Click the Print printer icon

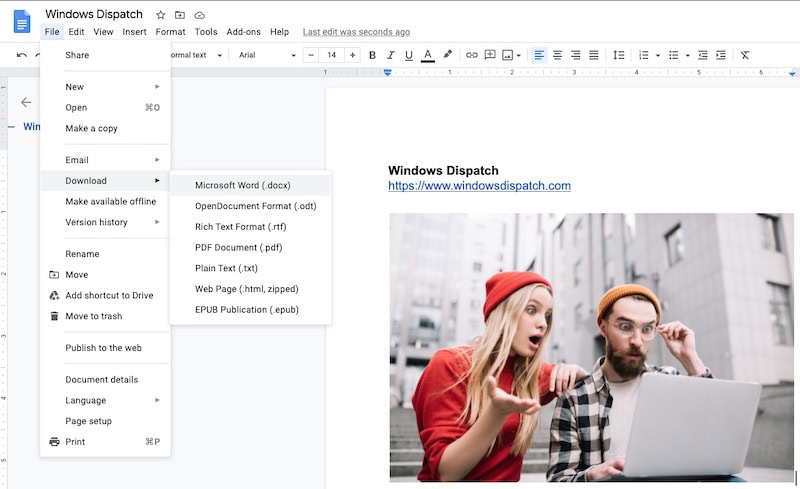click(54, 442)
